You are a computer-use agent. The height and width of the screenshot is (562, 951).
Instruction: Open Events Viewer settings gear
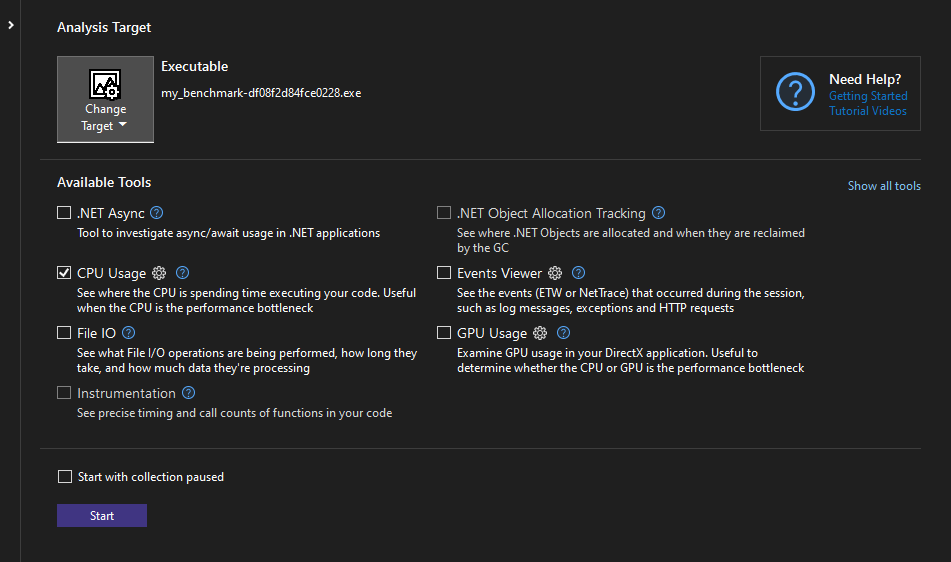click(555, 273)
